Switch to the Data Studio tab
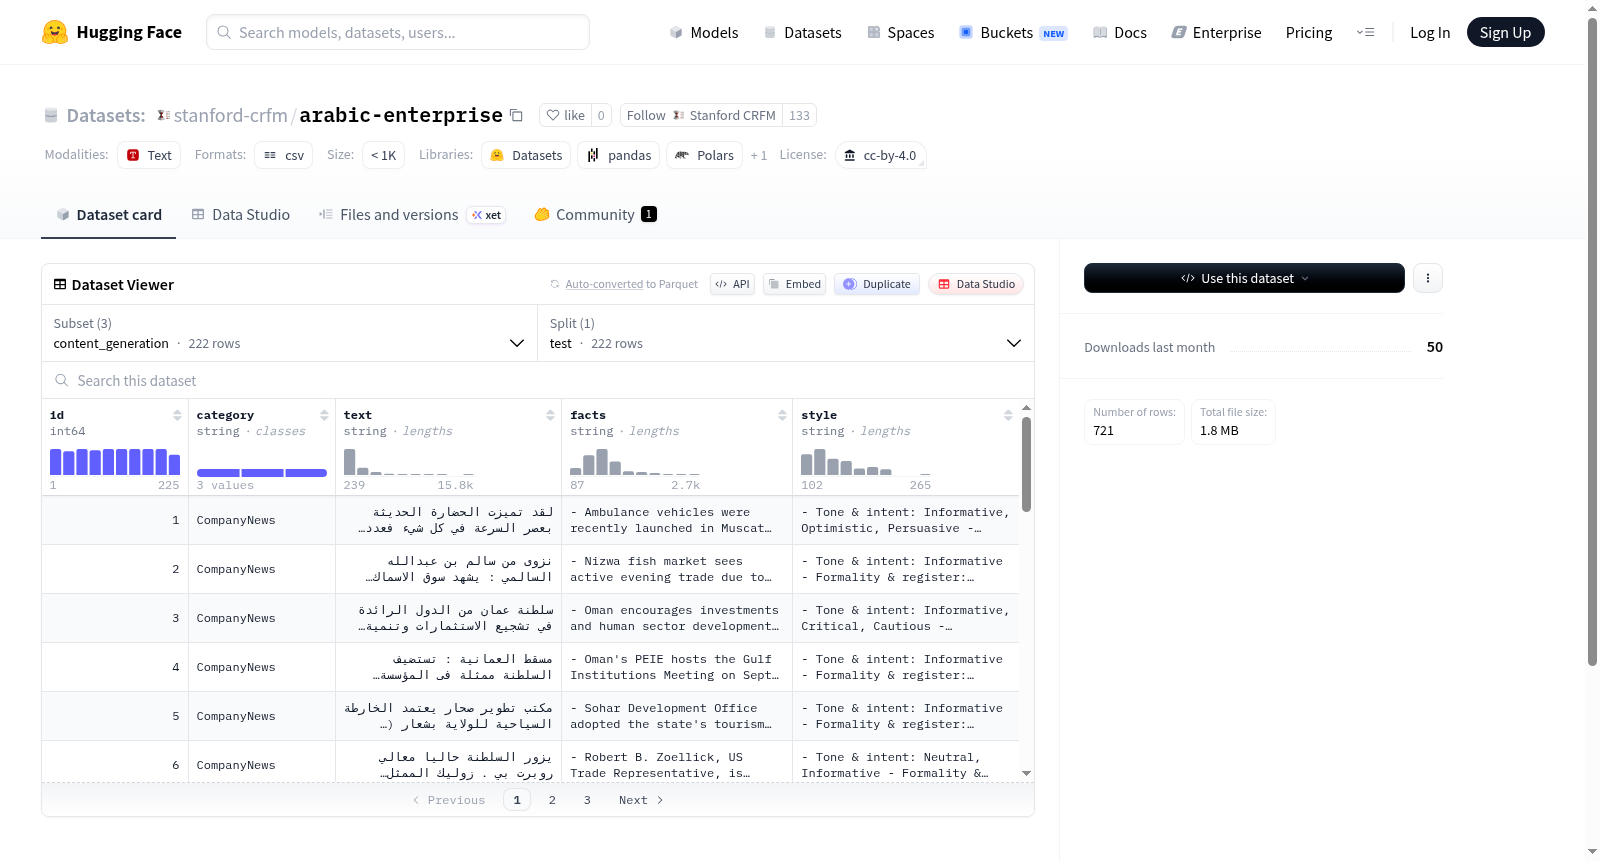The width and height of the screenshot is (1600, 861). 241,215
